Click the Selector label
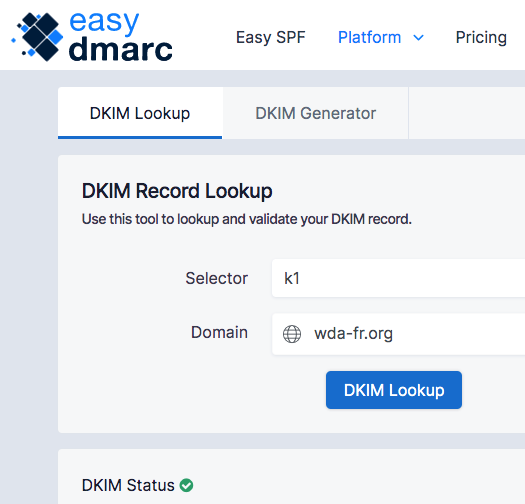The height and width of the screenshot is (504, 525). (x=217, y=278)
